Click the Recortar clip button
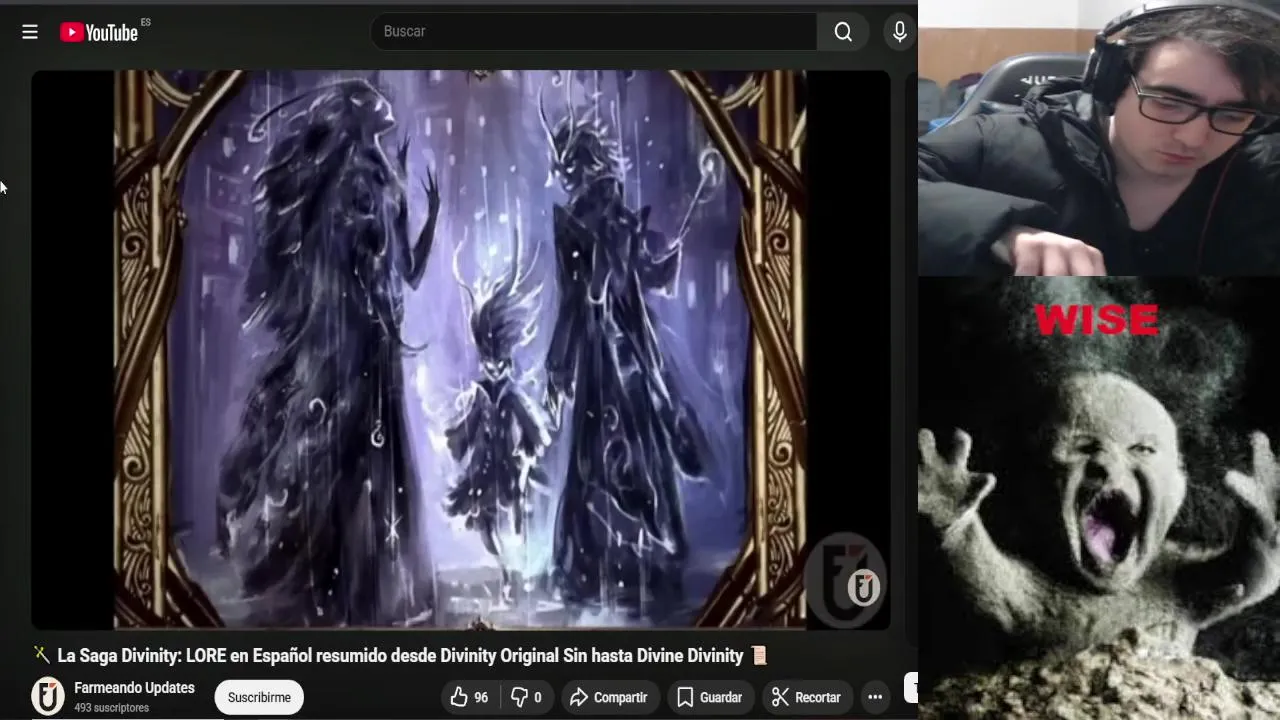Viewport: 1280px width, 720px height. point(806,697)
